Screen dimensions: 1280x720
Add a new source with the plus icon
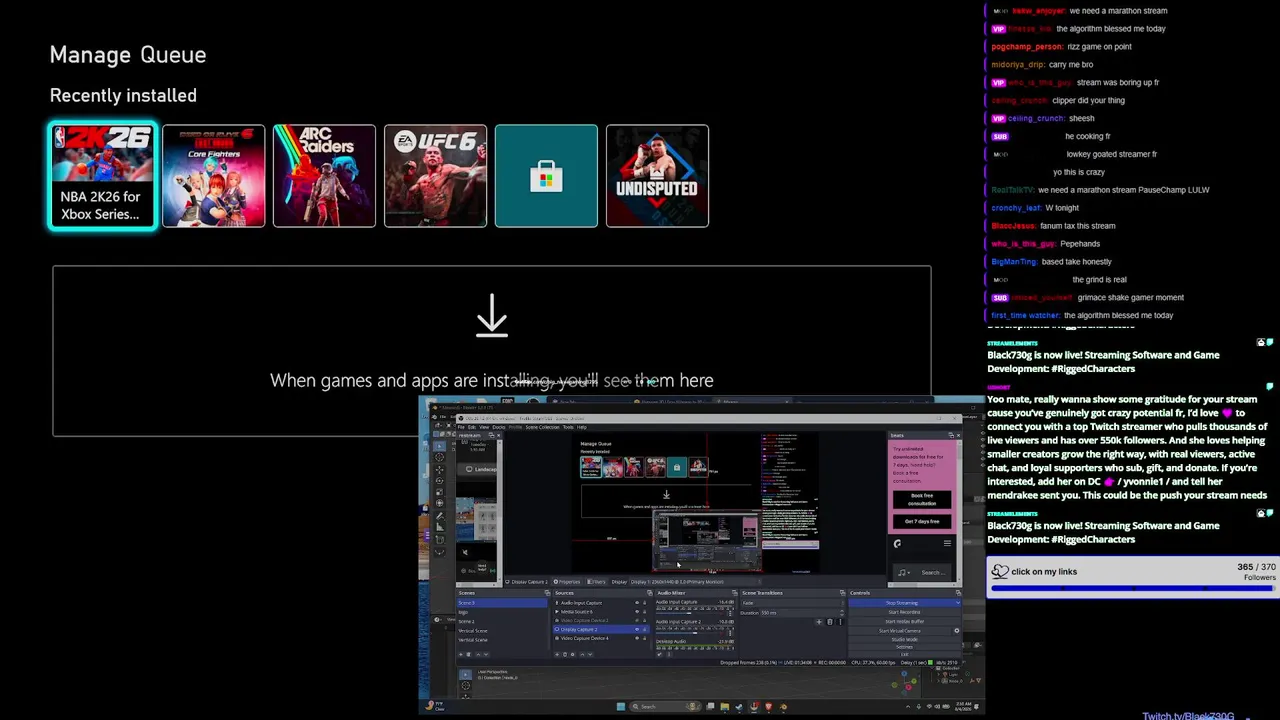(557, 654)
